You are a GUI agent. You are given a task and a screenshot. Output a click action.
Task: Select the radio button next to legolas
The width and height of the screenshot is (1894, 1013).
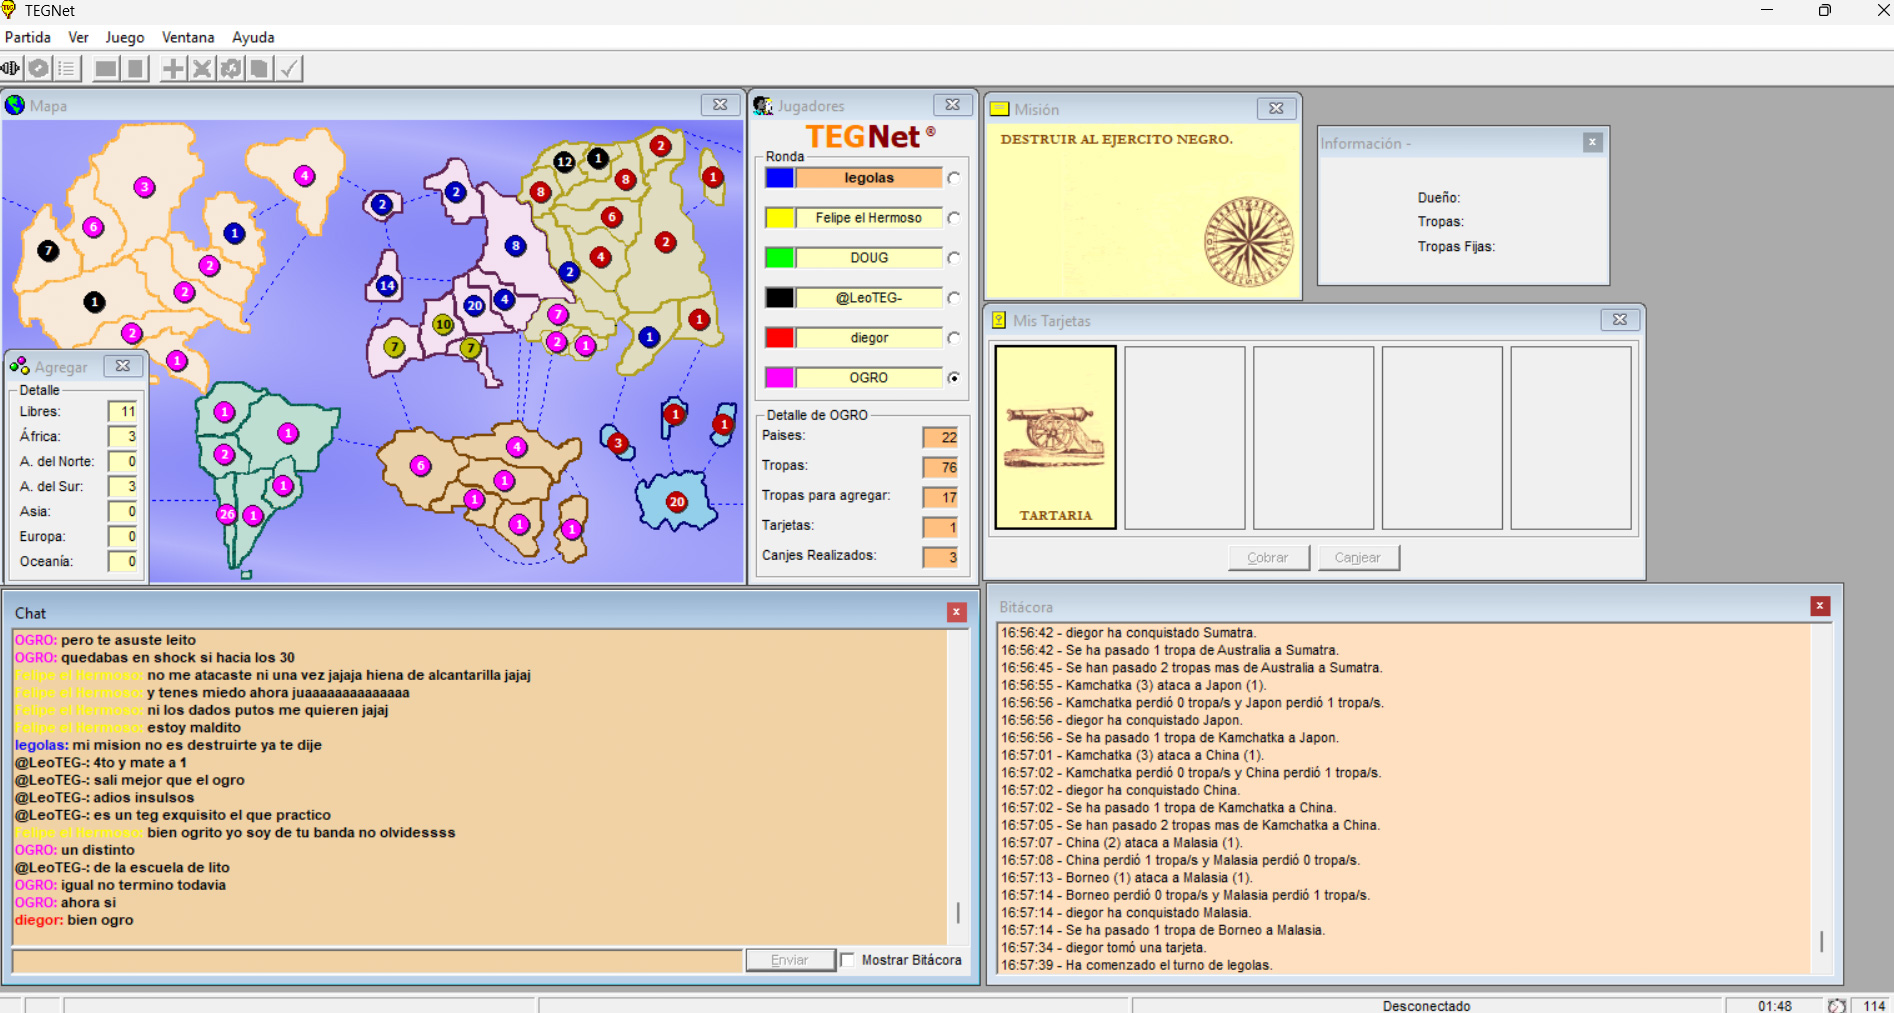pos(954,178)
